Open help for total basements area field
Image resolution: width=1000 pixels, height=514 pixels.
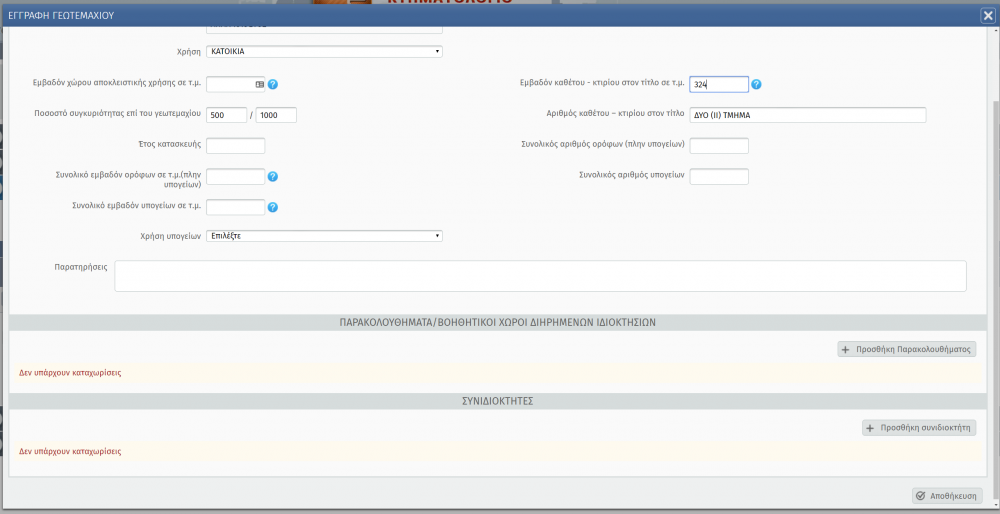click(x=272, y=208)
